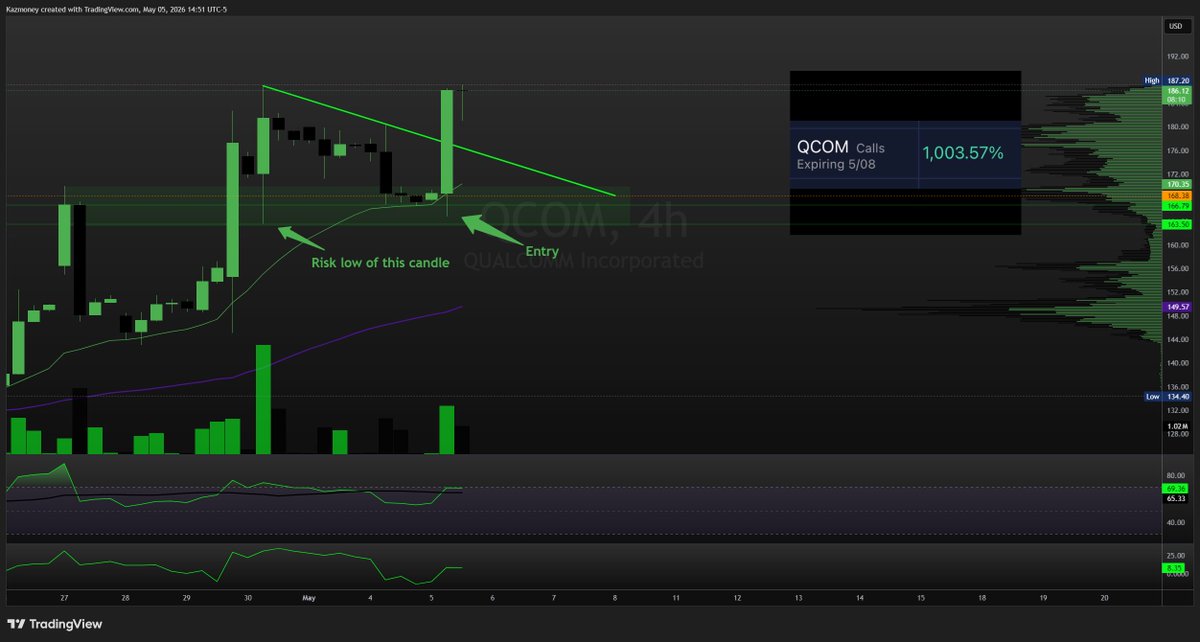Click the Low 134.40 price label
Screen dimensions: 1200x642
pos(1167,396)
